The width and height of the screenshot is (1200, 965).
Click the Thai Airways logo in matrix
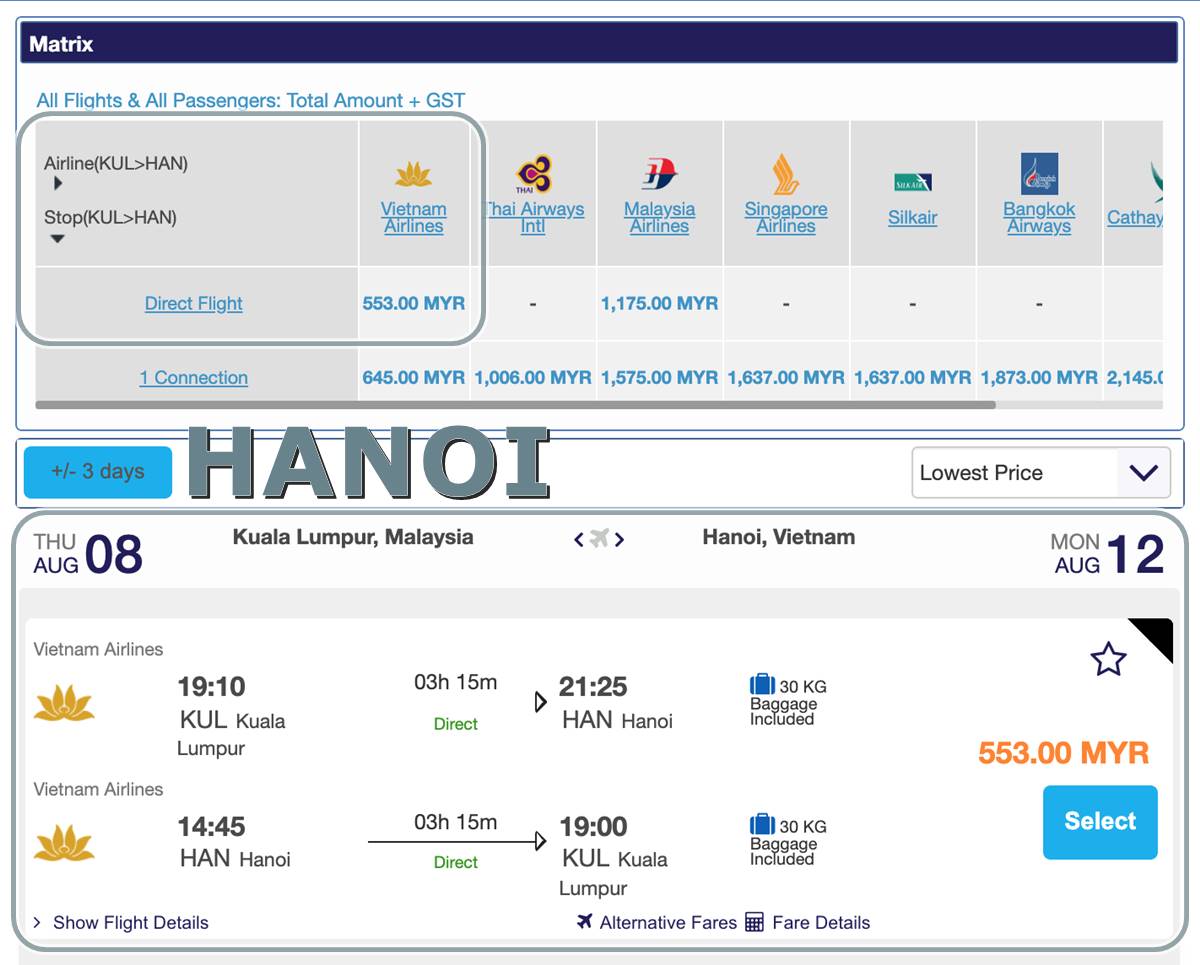[x=535, y=174]
